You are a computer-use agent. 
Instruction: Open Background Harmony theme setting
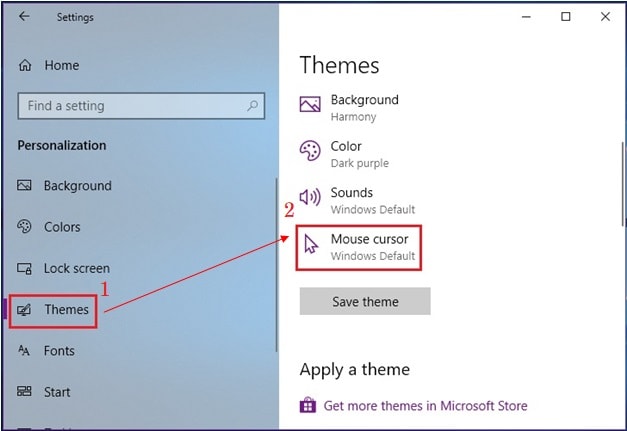(x=349, y=108)
